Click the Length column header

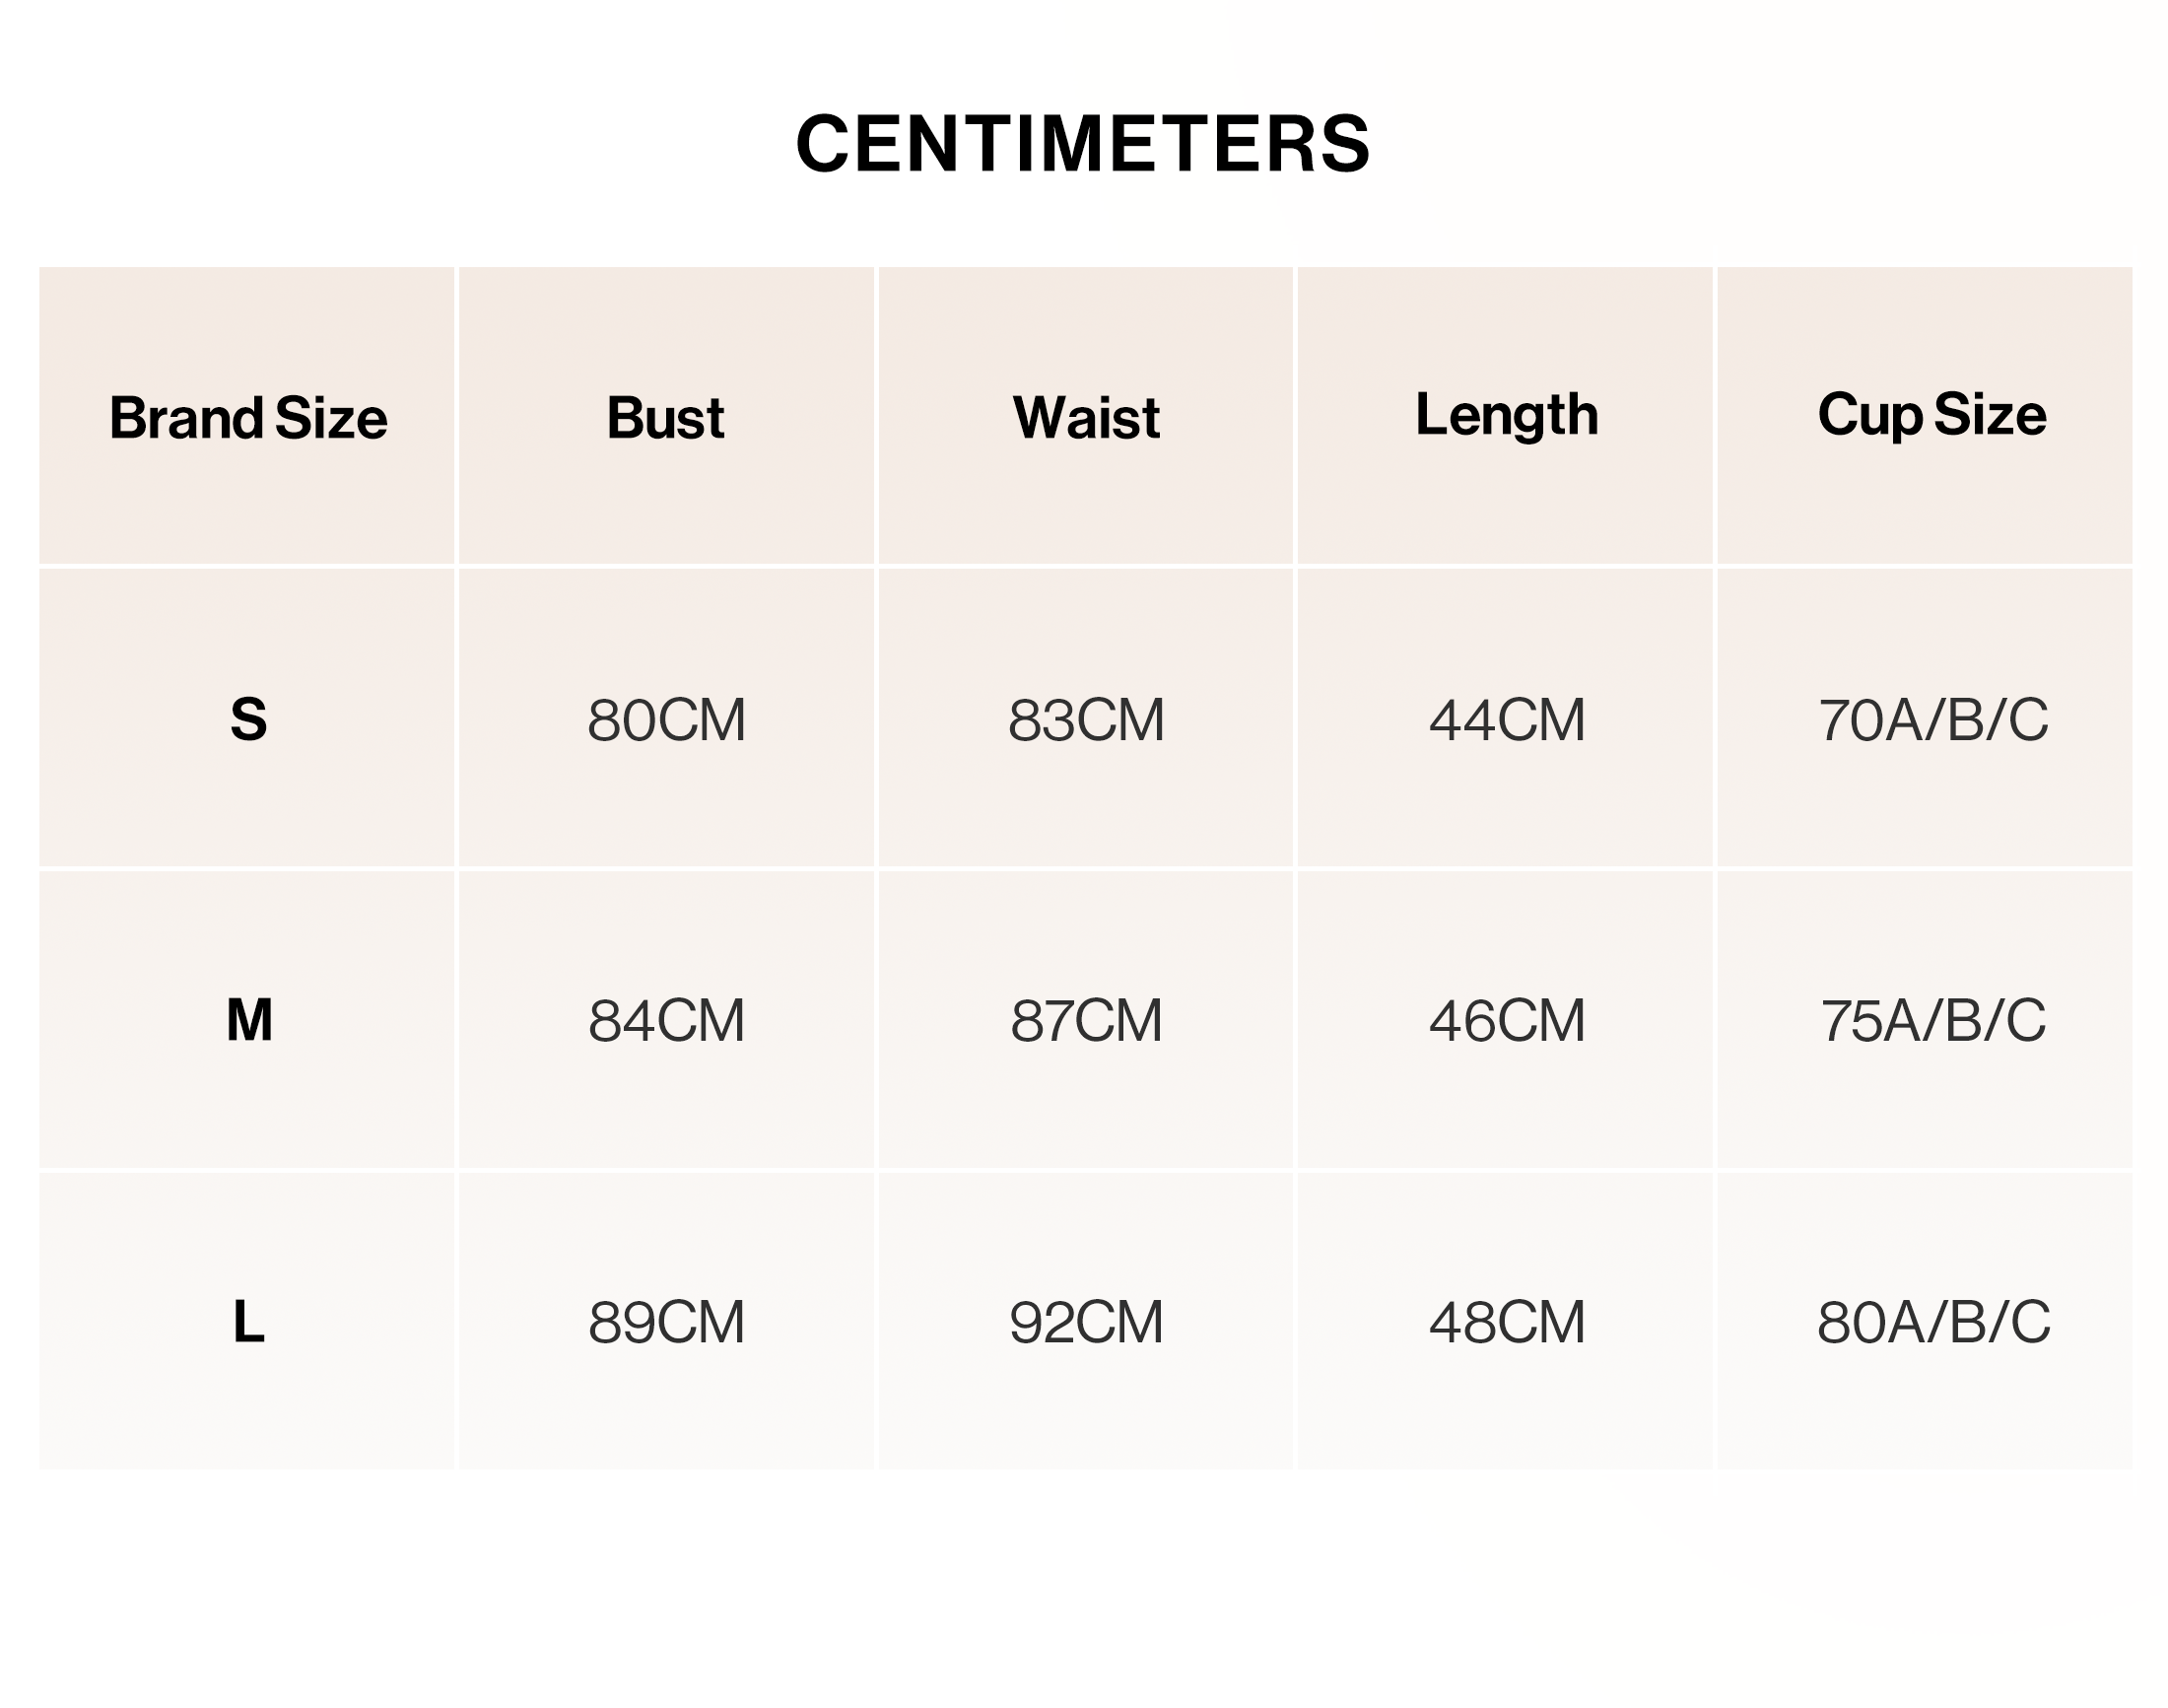pyautogui.click(x=1506, y=415)
